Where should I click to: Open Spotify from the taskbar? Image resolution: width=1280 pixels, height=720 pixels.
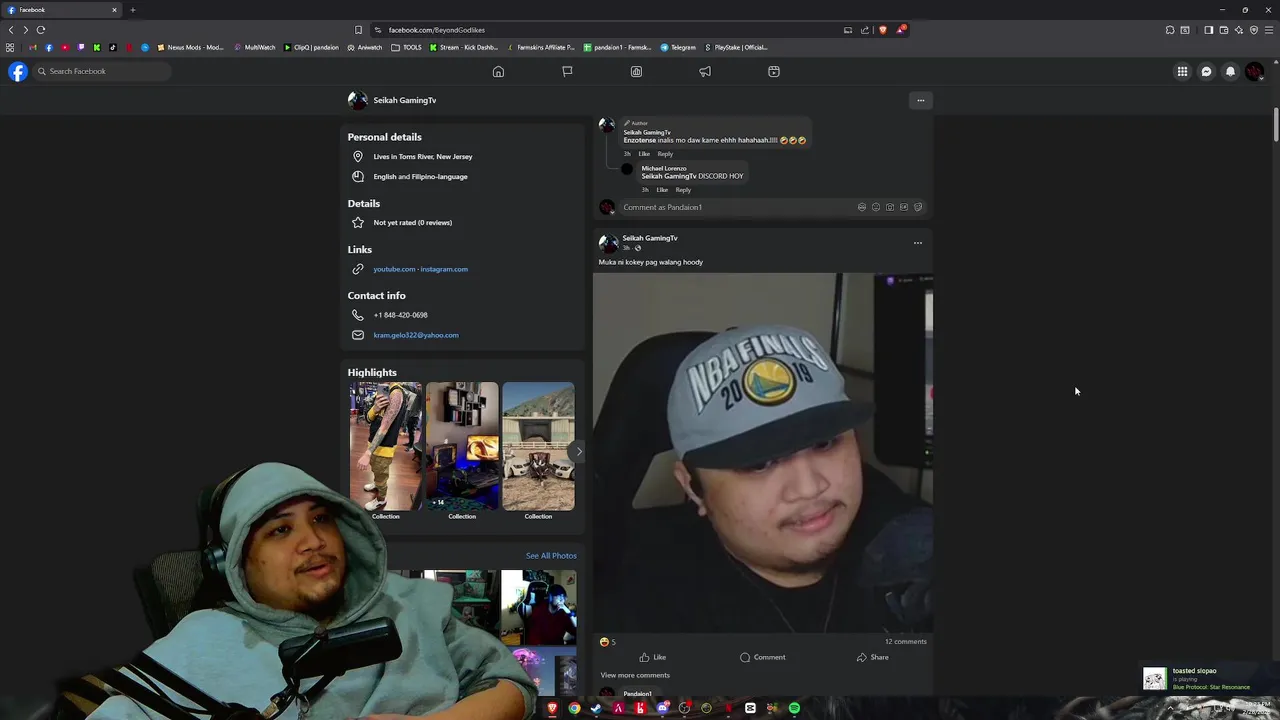[x=794, y=708]
